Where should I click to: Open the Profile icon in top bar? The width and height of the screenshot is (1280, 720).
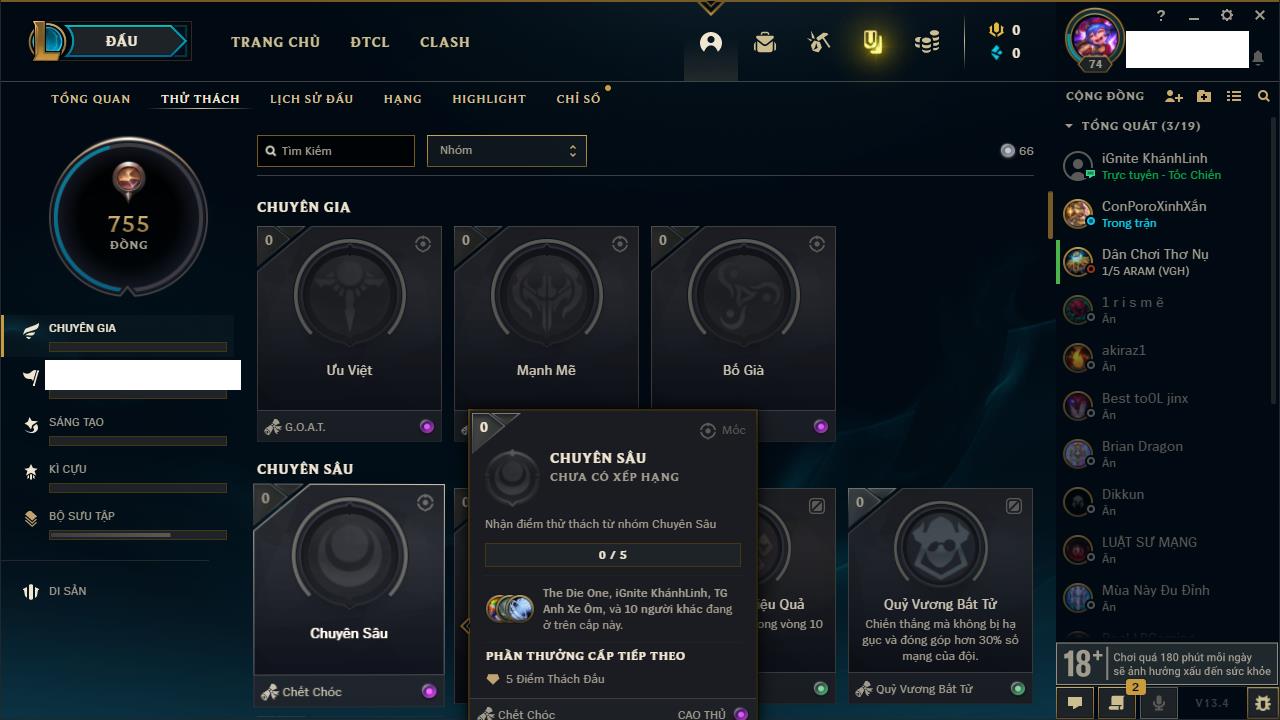pos(711,42)
